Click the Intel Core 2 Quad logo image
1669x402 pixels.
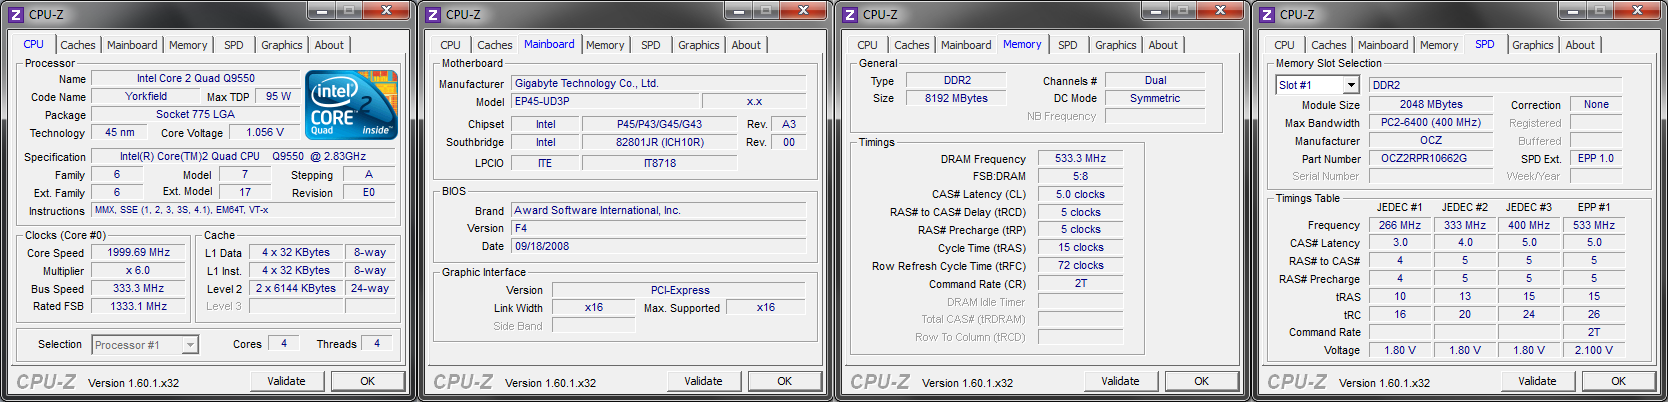(352, 105)
